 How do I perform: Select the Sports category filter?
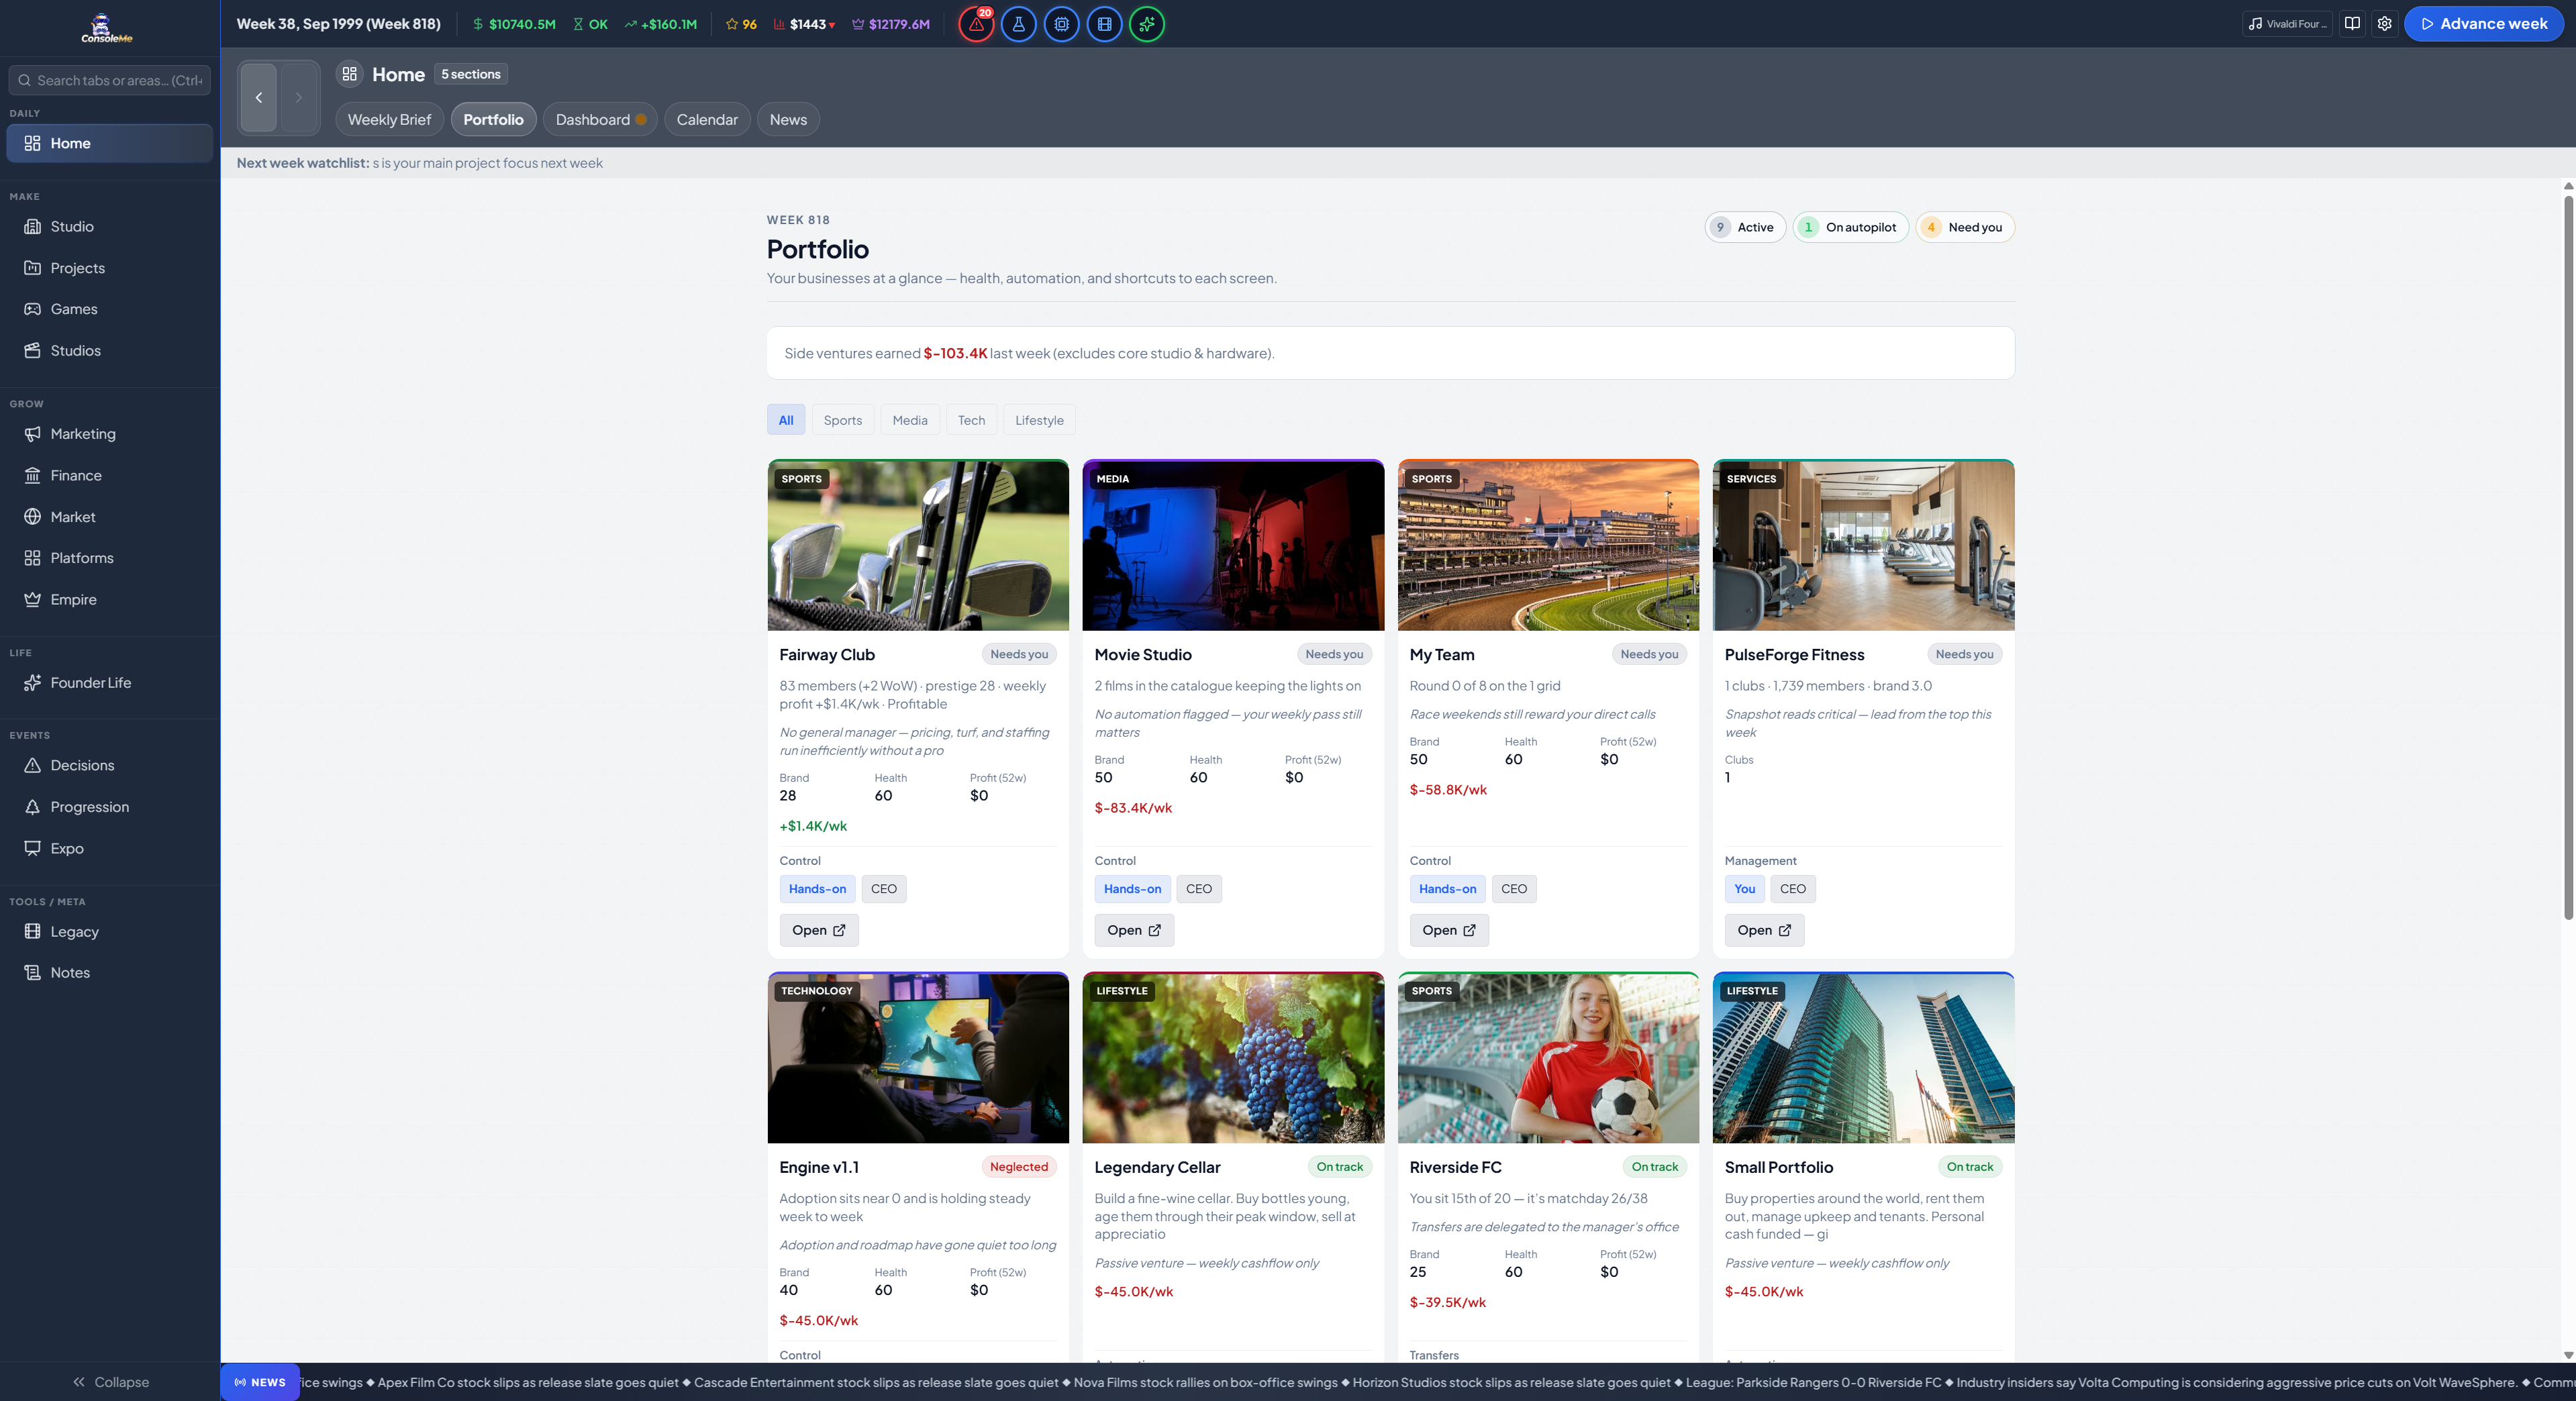pos(842,420)
